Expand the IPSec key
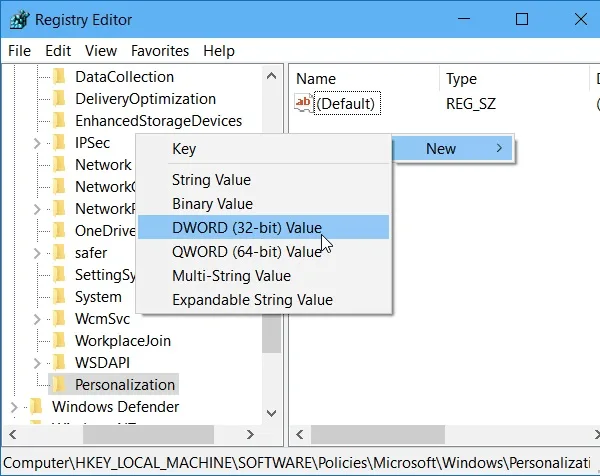This screenshot has height=476, width=600. point(37,143)
